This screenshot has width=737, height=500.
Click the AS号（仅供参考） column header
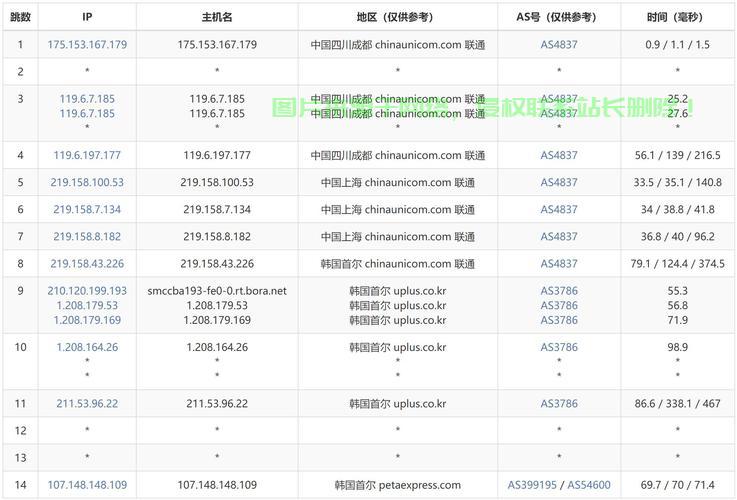[x=559, y=17]
